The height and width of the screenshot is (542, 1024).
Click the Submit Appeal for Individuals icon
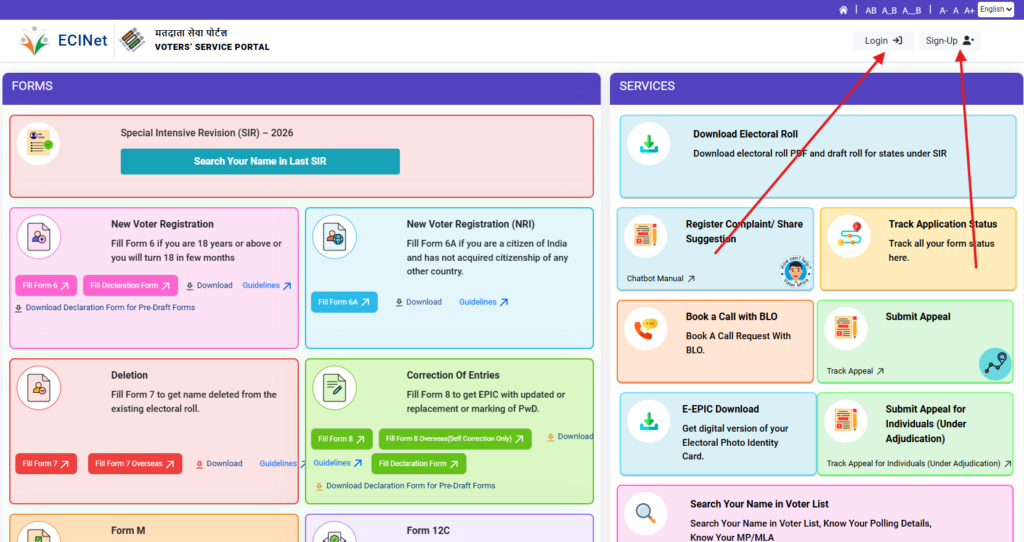pyautogui.click(x=845, y=421)
